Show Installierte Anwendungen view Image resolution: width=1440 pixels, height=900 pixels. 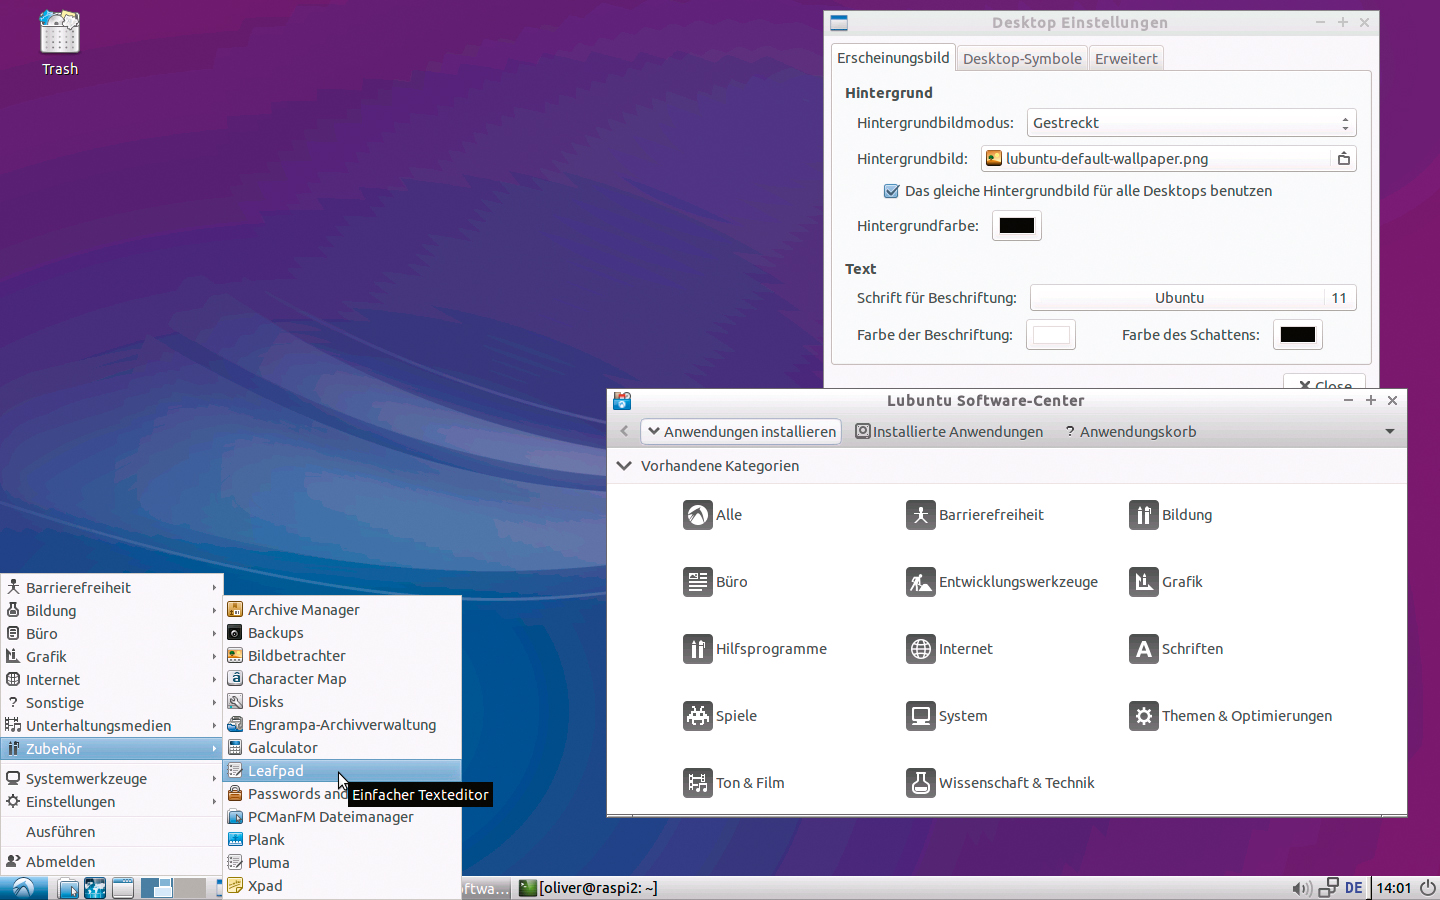[x=949, y=432]
